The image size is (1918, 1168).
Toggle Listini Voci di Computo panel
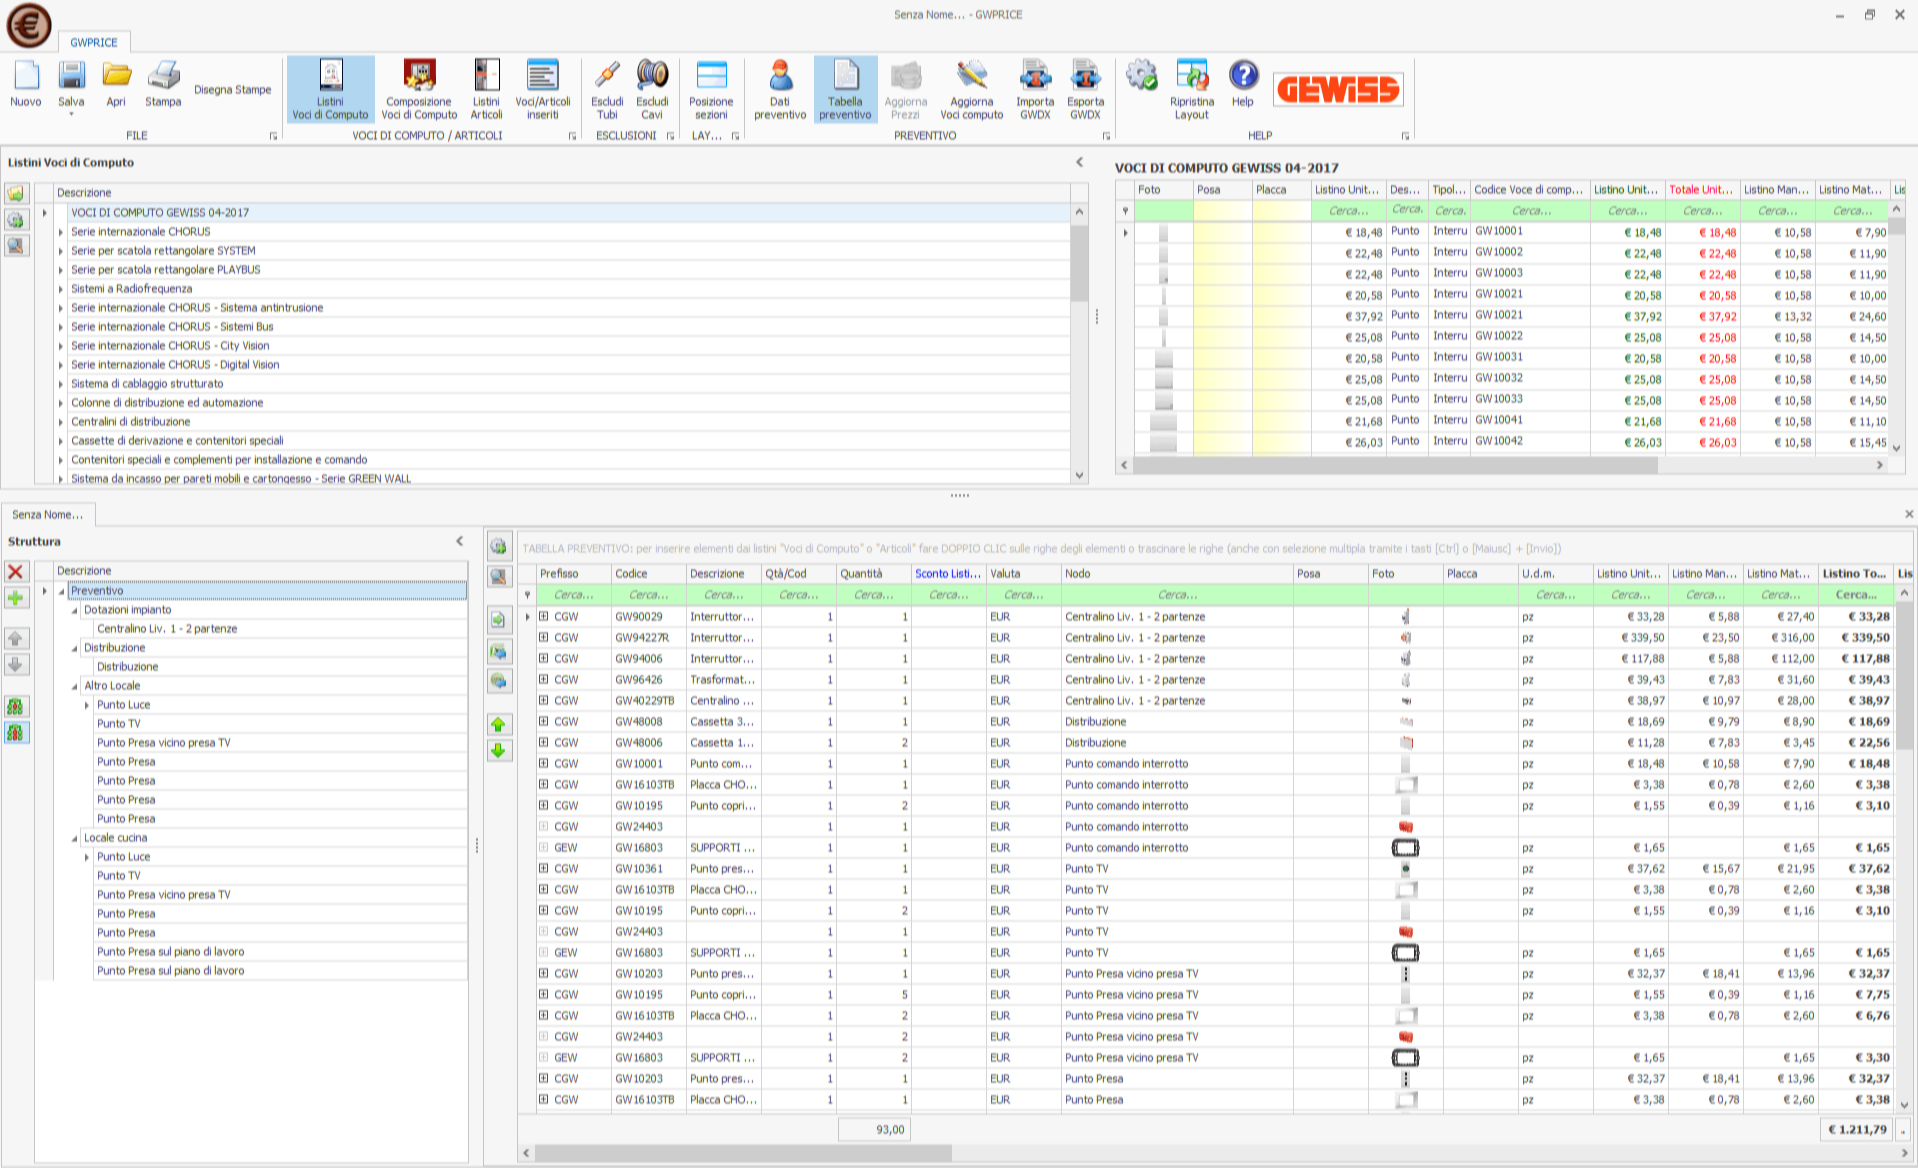coord(330,89)
